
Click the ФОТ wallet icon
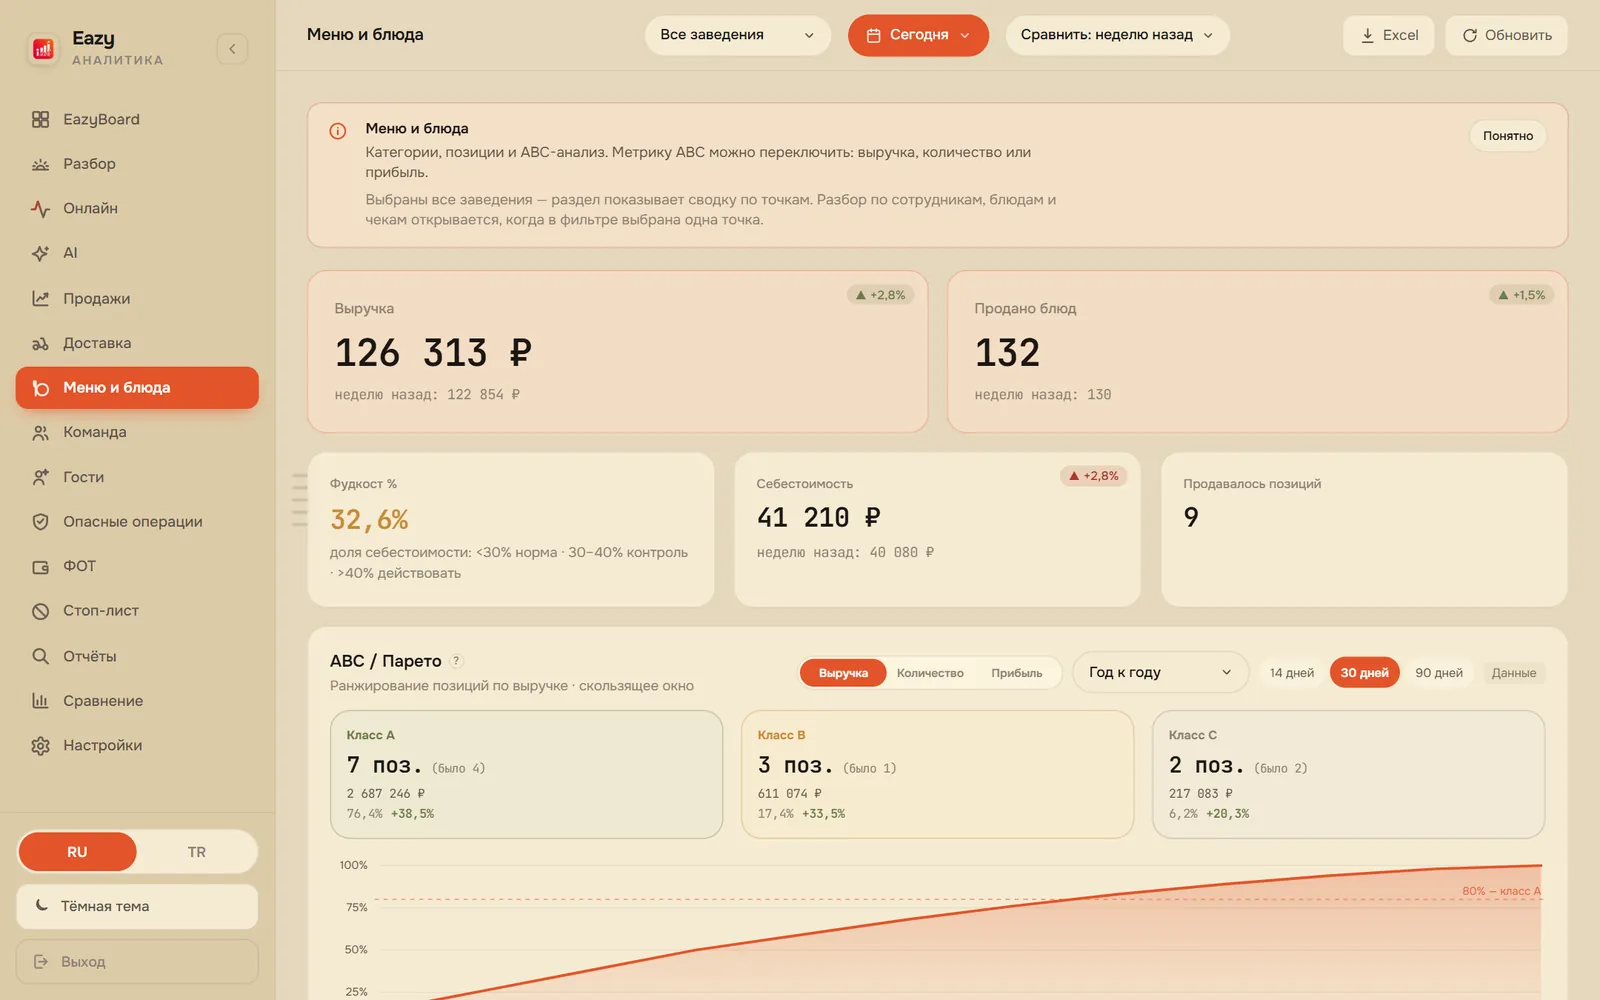pos(40,566)
